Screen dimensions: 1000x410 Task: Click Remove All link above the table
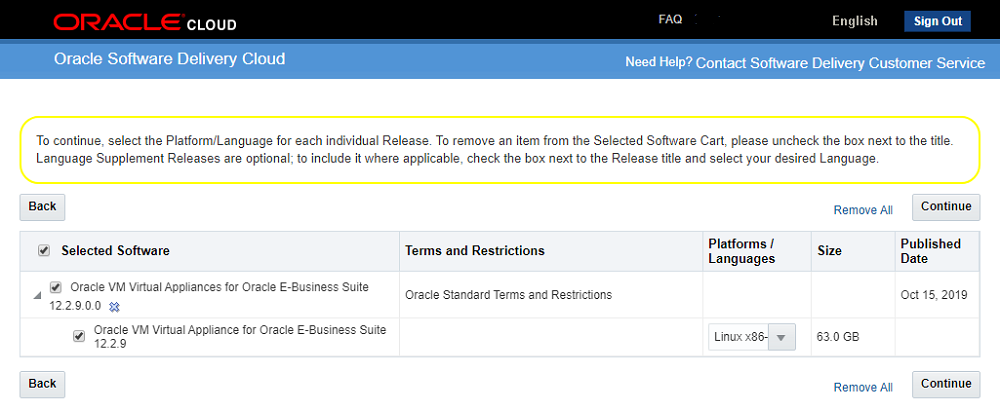[863, 210]
